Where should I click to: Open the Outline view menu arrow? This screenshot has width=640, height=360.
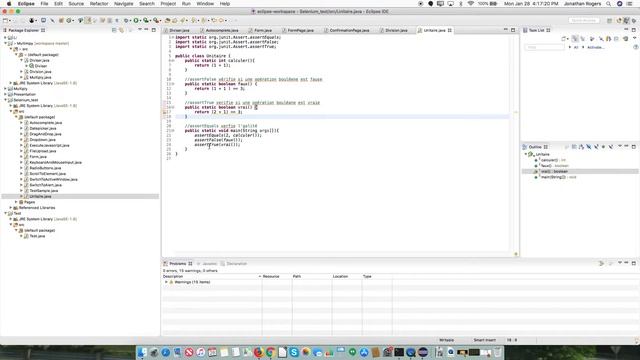(619, 147)
